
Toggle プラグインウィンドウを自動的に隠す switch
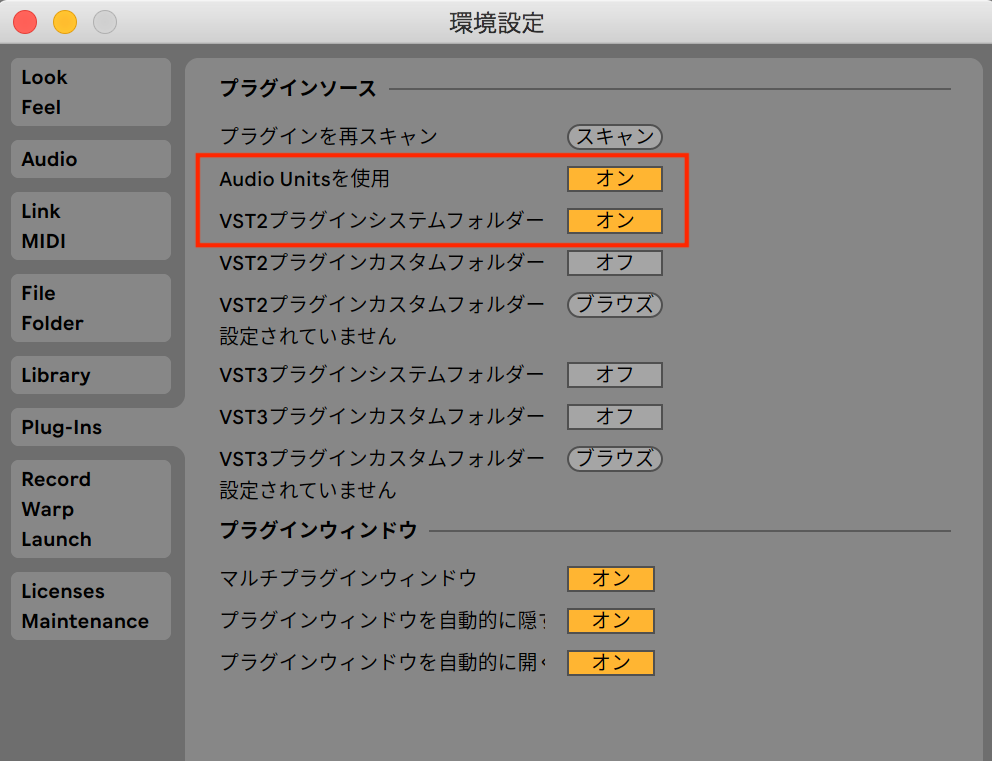[x=611, y=621]
